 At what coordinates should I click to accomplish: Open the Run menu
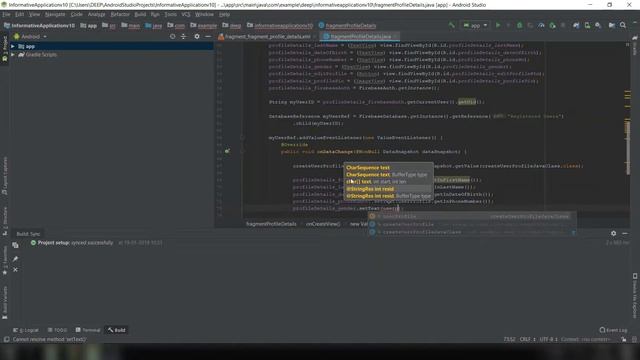click(x=155, y=14)
